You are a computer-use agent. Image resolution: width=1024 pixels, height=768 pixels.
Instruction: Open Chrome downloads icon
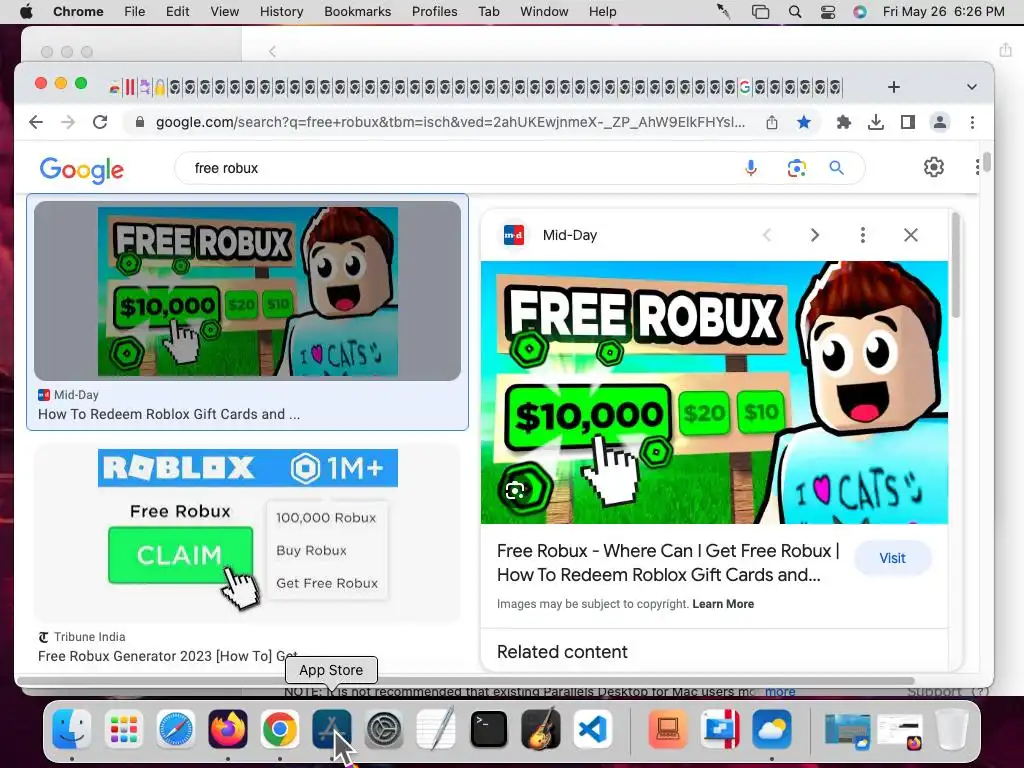point(876,122)
